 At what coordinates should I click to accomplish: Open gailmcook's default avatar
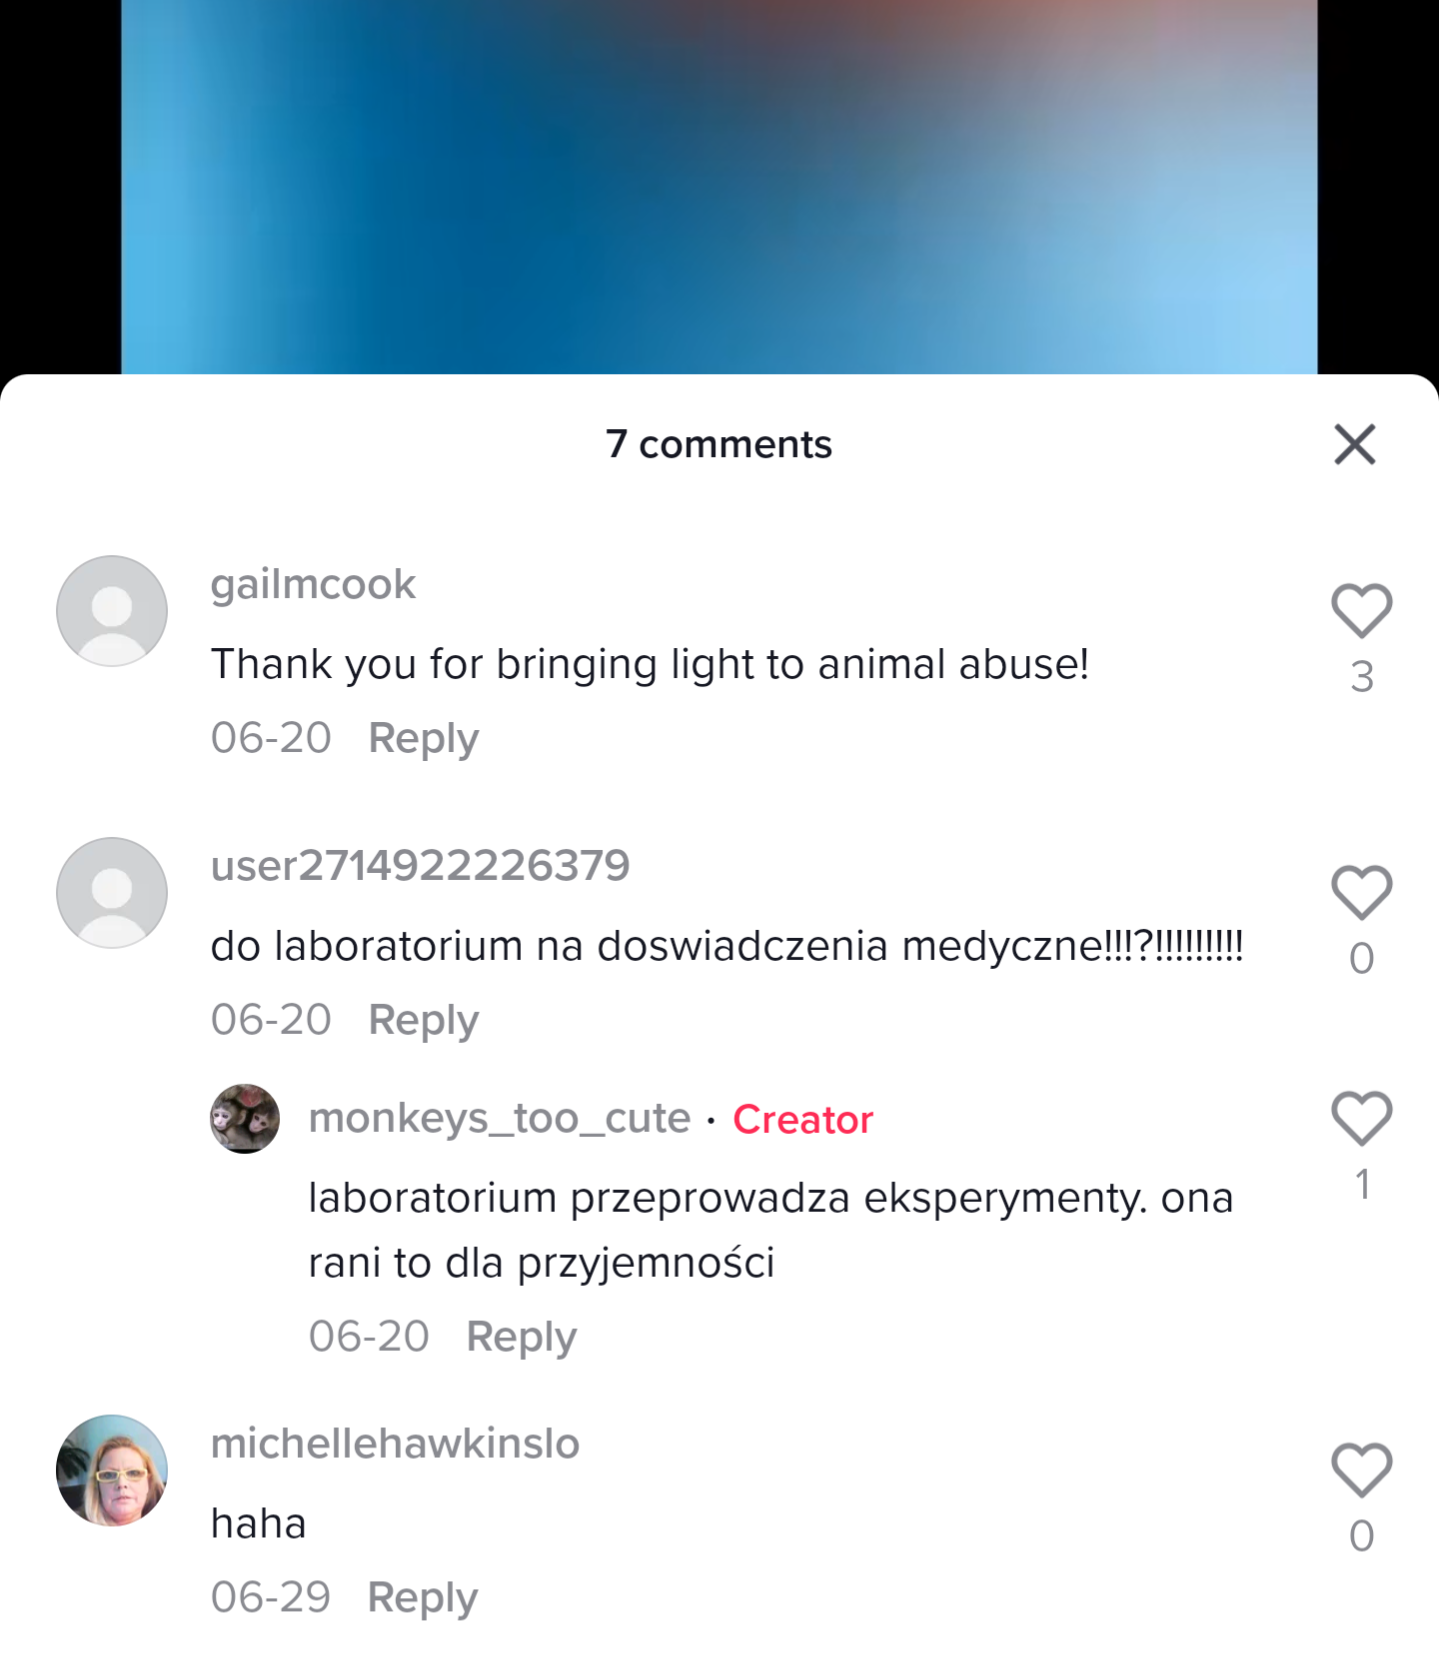[112, 611]
